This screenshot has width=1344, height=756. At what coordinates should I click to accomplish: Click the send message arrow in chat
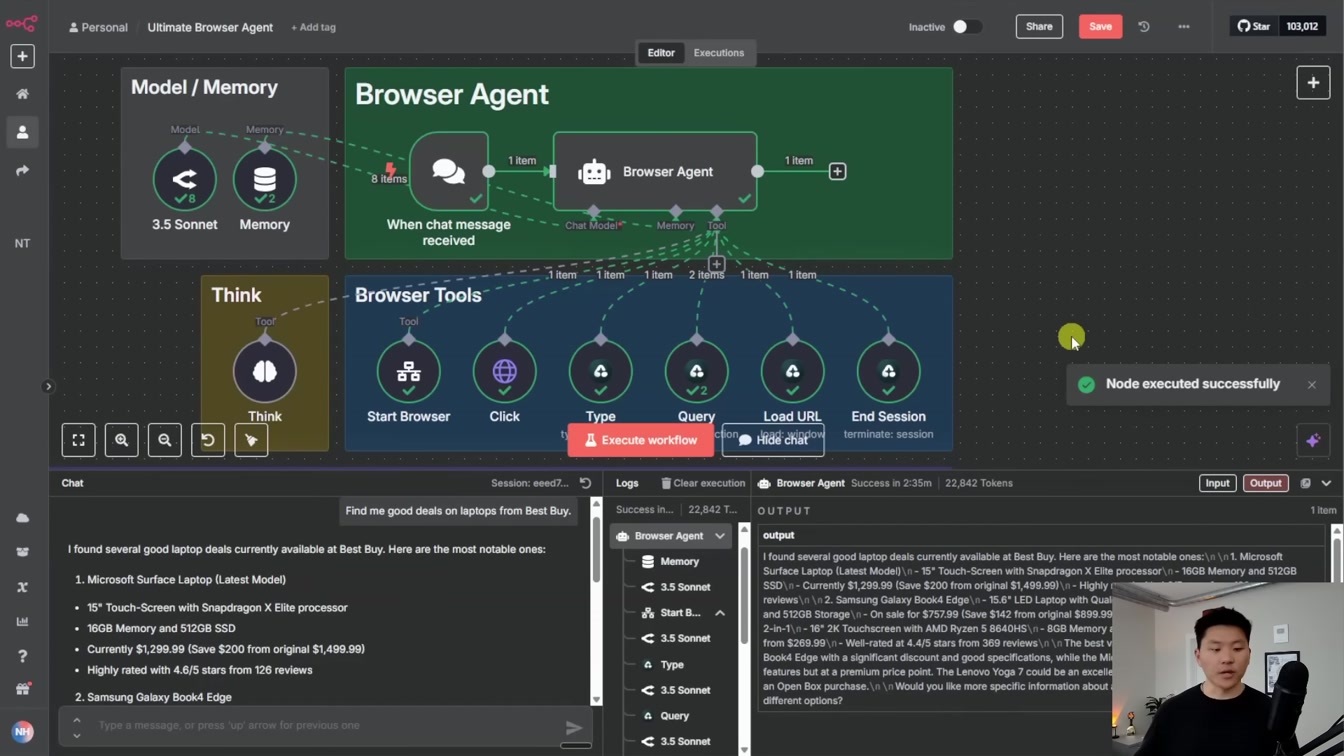click(x=574, y=727)
